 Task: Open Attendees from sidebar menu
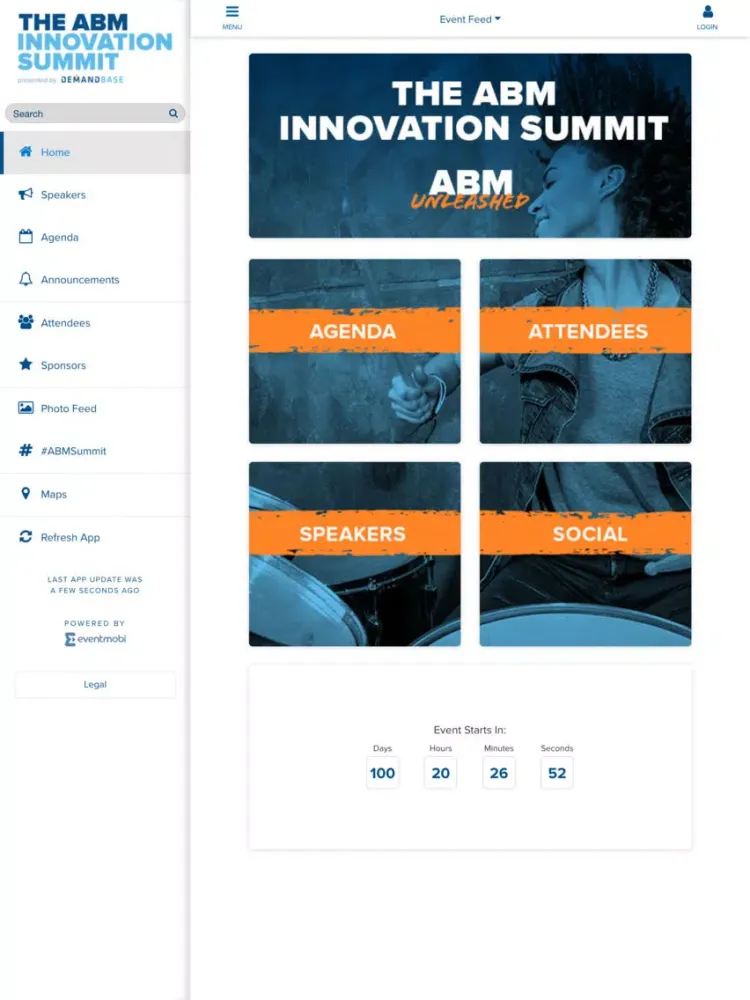click(95, 323)
